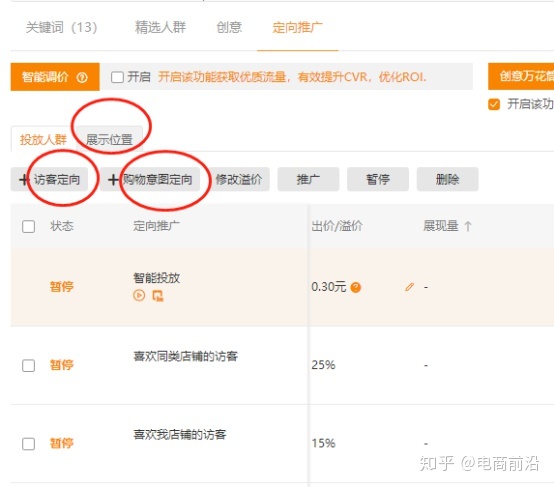Click the 15% premium value
The height and width of the screenshot is (487, 554).
point(323,443)
